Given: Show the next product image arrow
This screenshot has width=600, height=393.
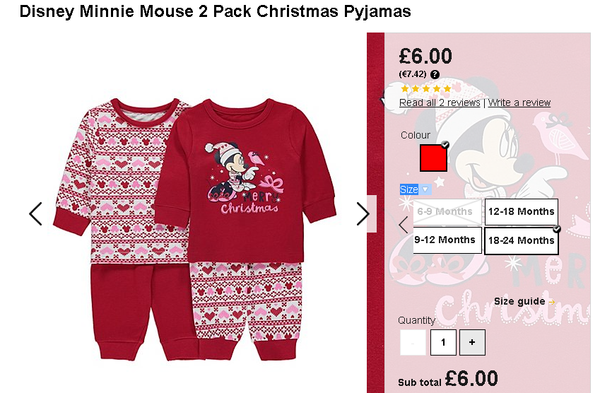Looking at the screenshot, I should (x=363, y=214).
